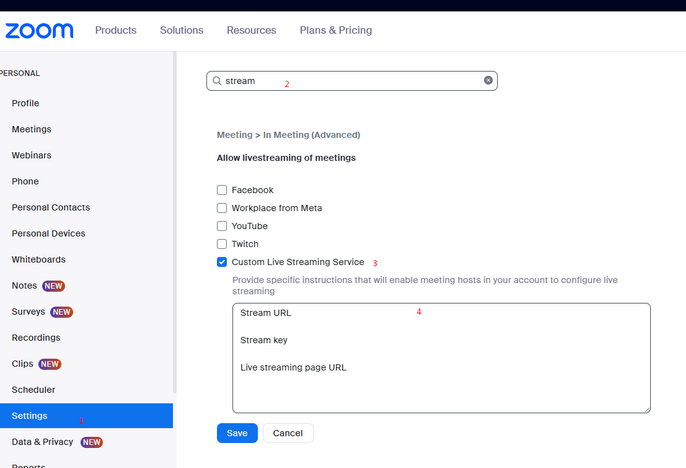Go to Profile in the sidebar
The width and height of the screenshot is (686, 468).
pyautogui.click(x=25, y=103)
